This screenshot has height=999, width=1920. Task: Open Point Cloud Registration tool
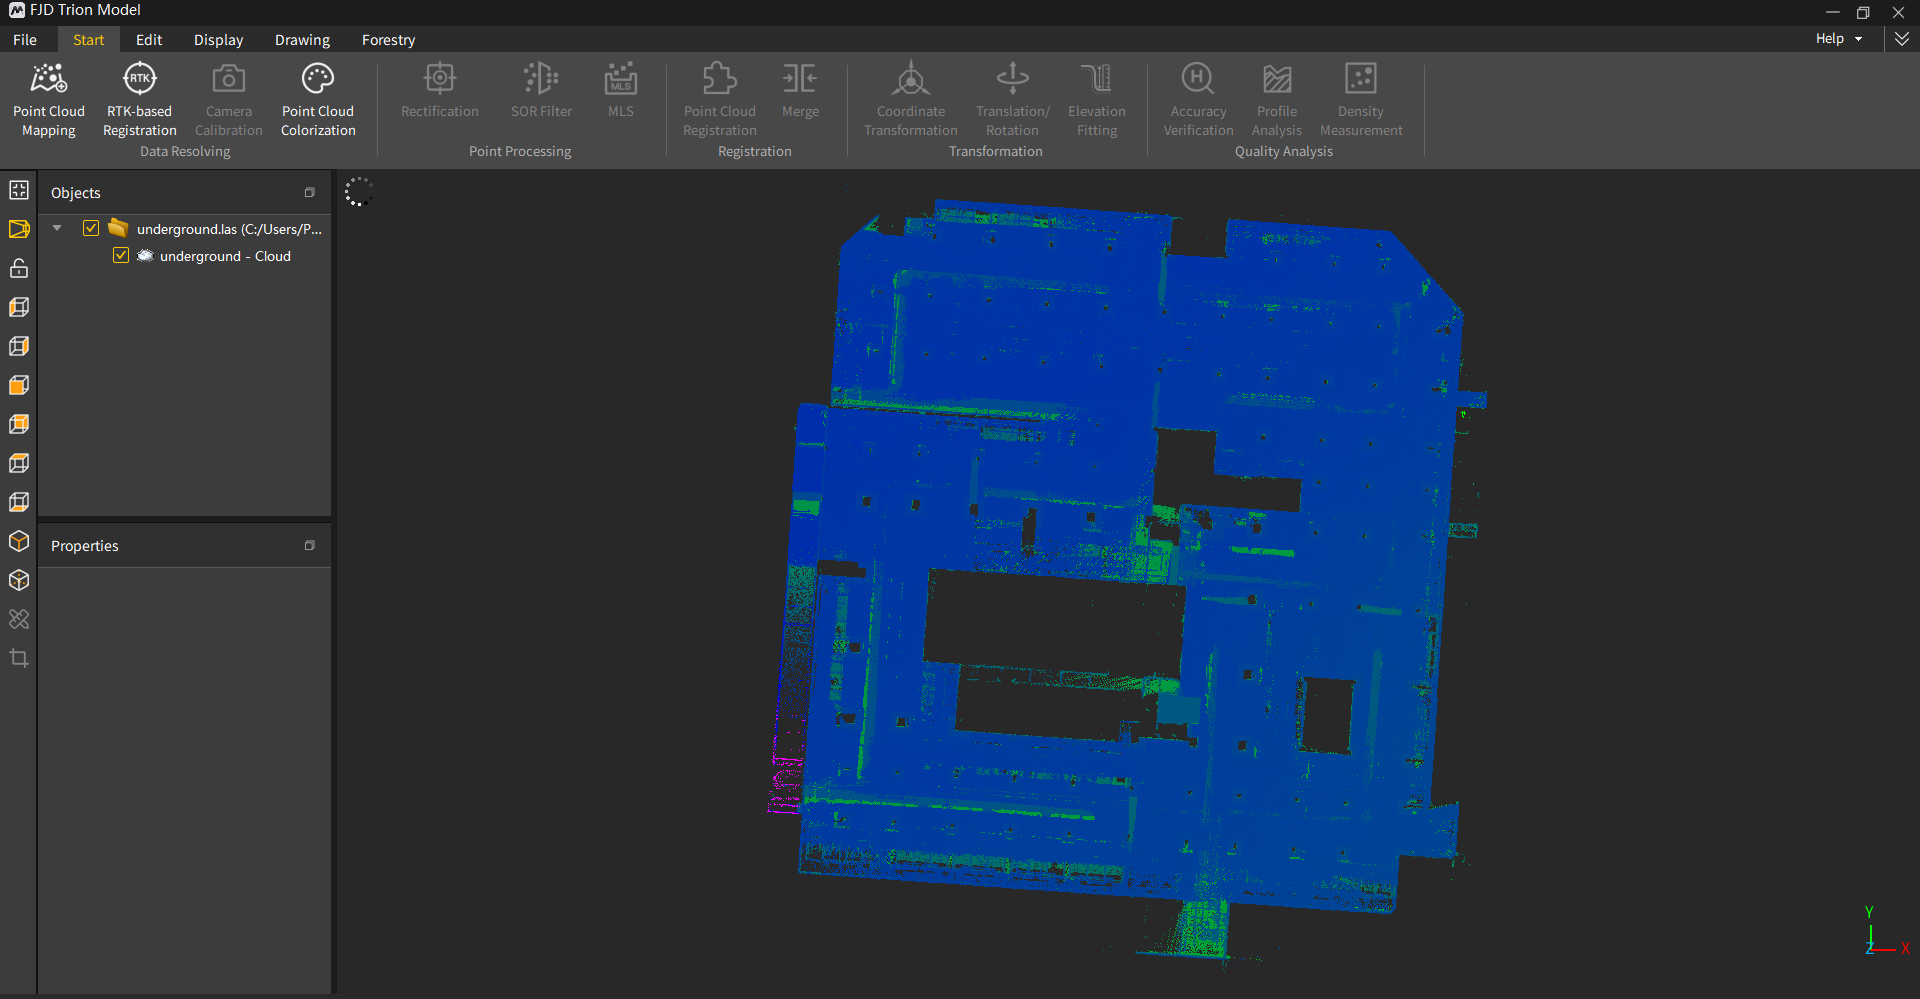point(719,100)
